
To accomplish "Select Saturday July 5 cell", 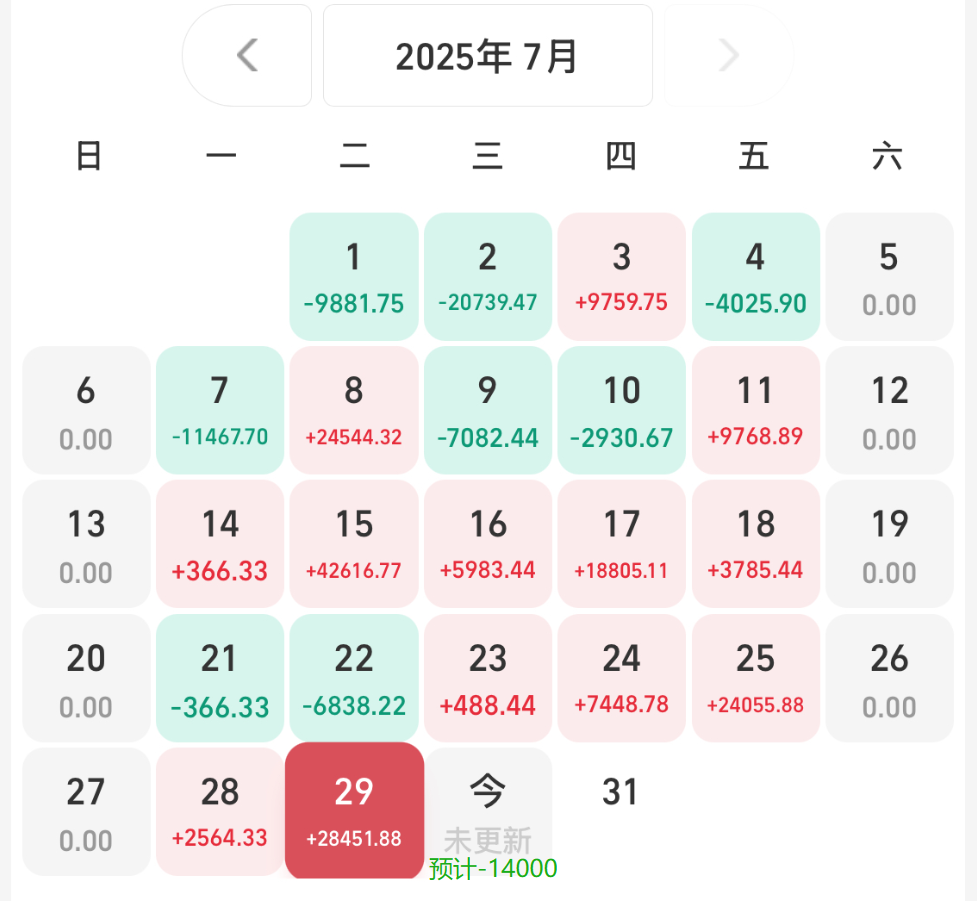I will tap(890, 277).
